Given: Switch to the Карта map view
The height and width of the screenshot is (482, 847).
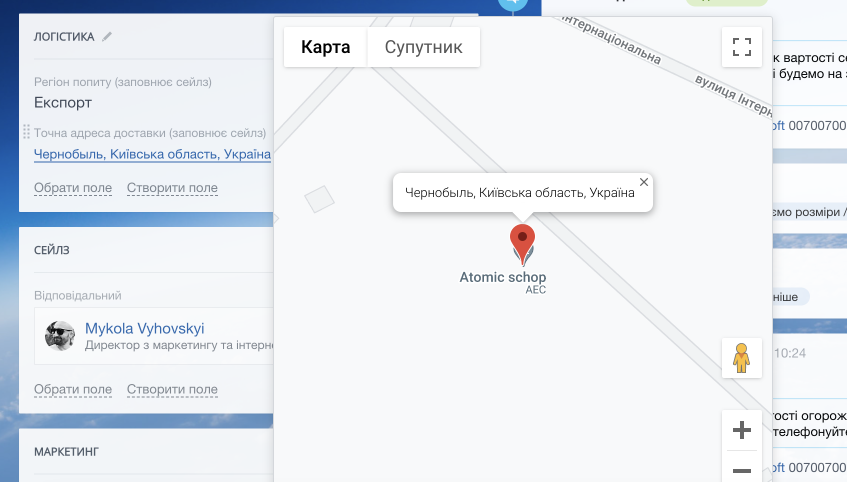Looking at the screenshot, I should [x=325, y=47].
